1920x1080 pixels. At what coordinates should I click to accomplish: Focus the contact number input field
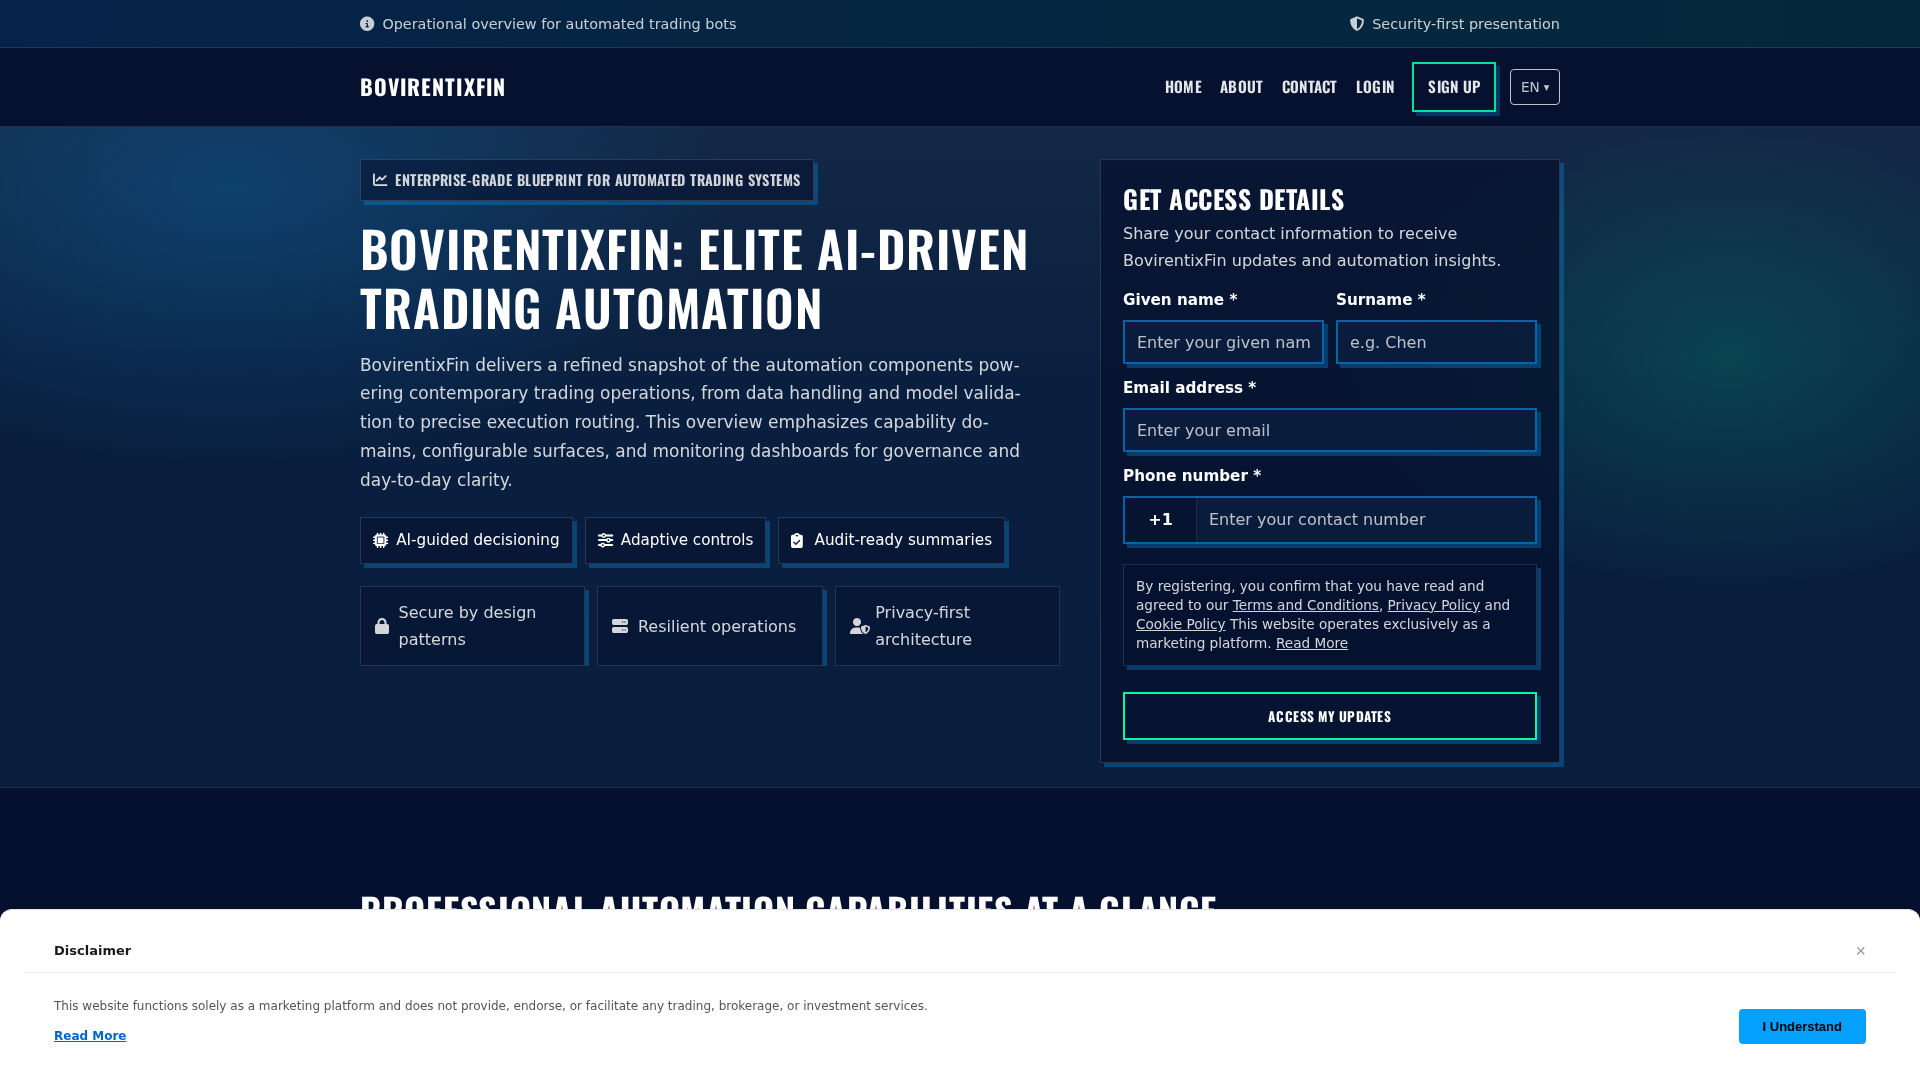[x=1366, y=520]
